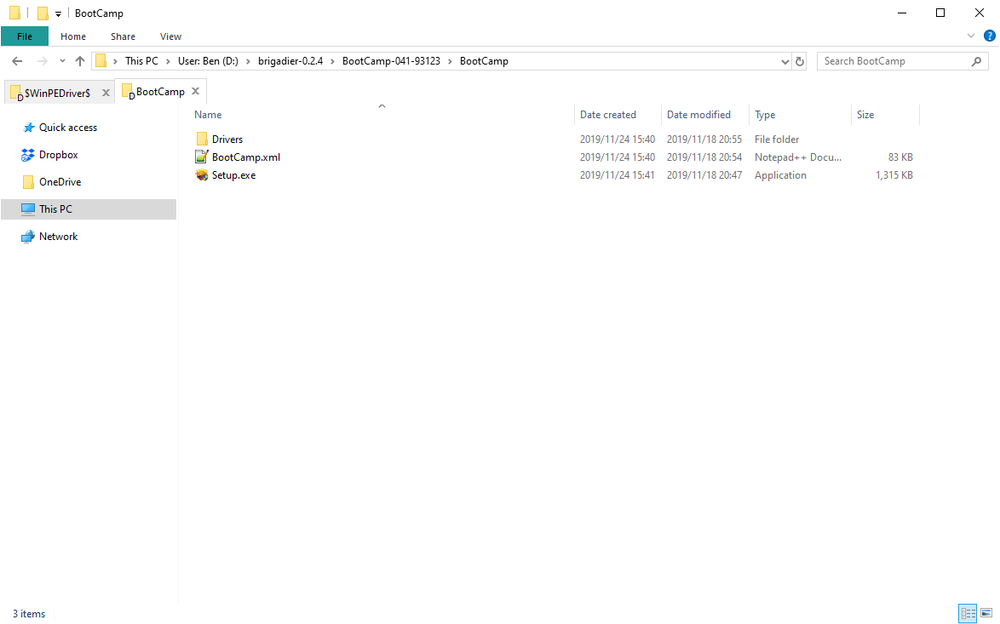Click the 83 KB size value
The height and width of the screenshot is (624, 1000).
click(x=901, y=157)
